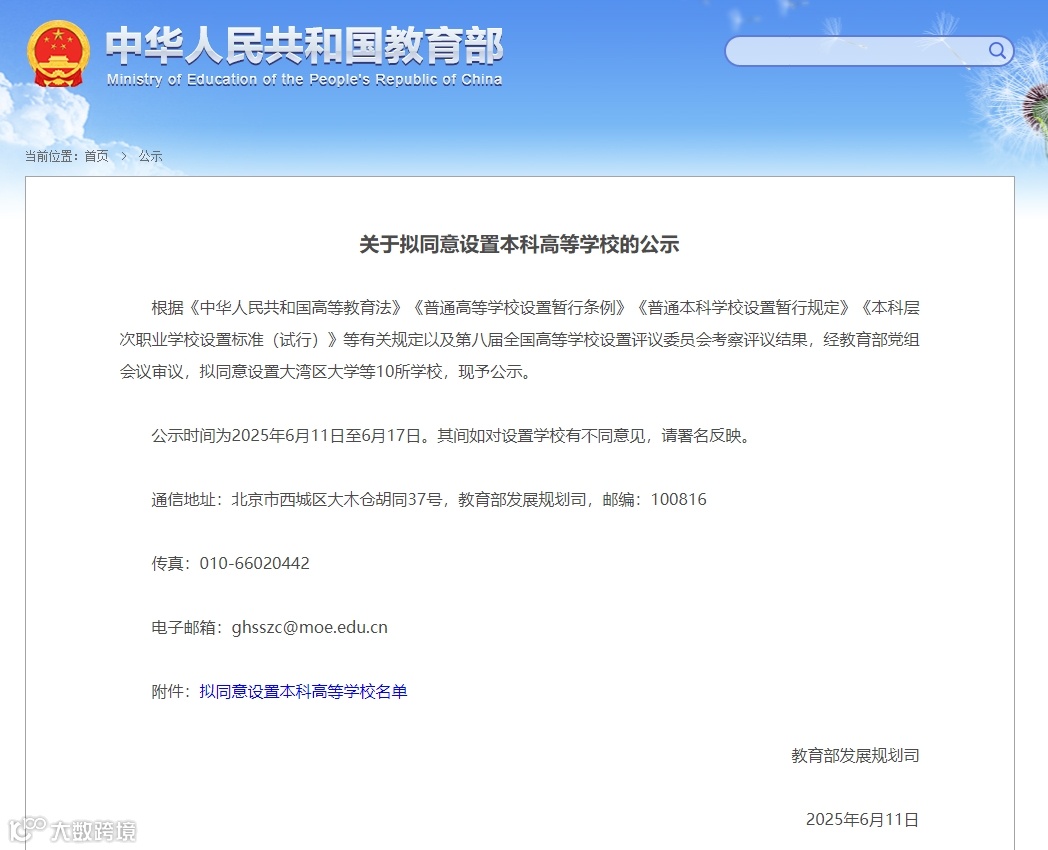Click the address text 北京市西城区大木仓胡同37号
Image resolution: width=1048 pixels, height=850 pixels.
pyautogui.click(x=337, y=500)
